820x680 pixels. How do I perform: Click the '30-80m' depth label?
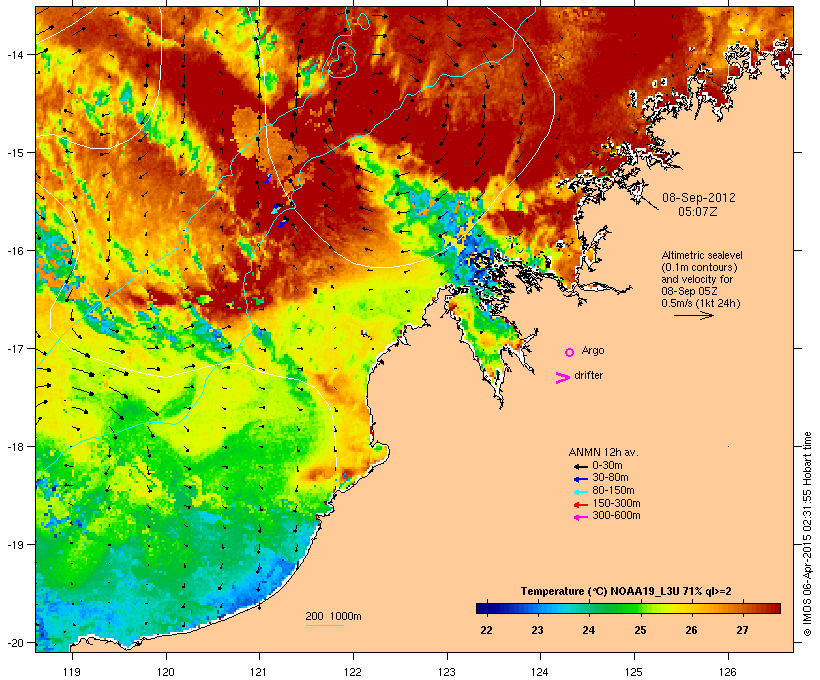click(610, 478)
